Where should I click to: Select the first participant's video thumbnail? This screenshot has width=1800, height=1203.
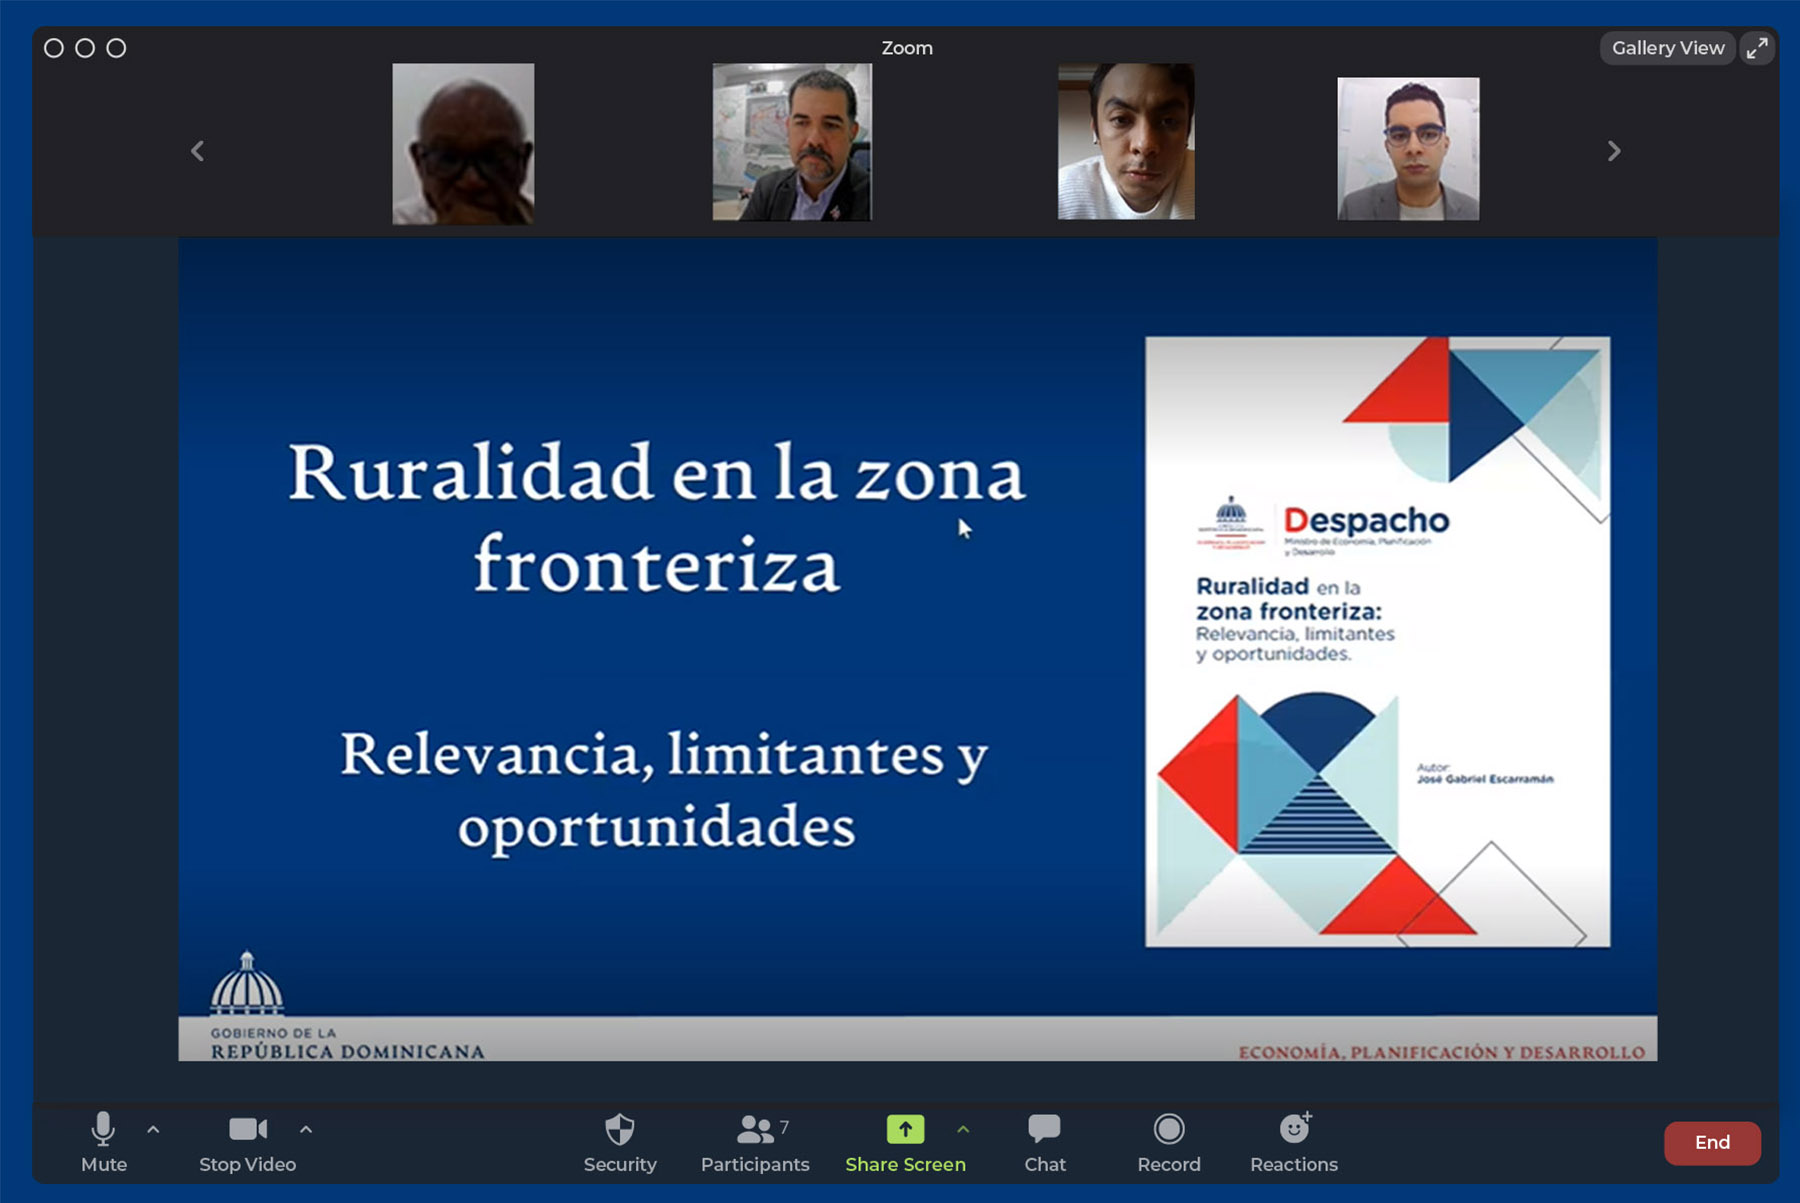[x=463, y=143]
